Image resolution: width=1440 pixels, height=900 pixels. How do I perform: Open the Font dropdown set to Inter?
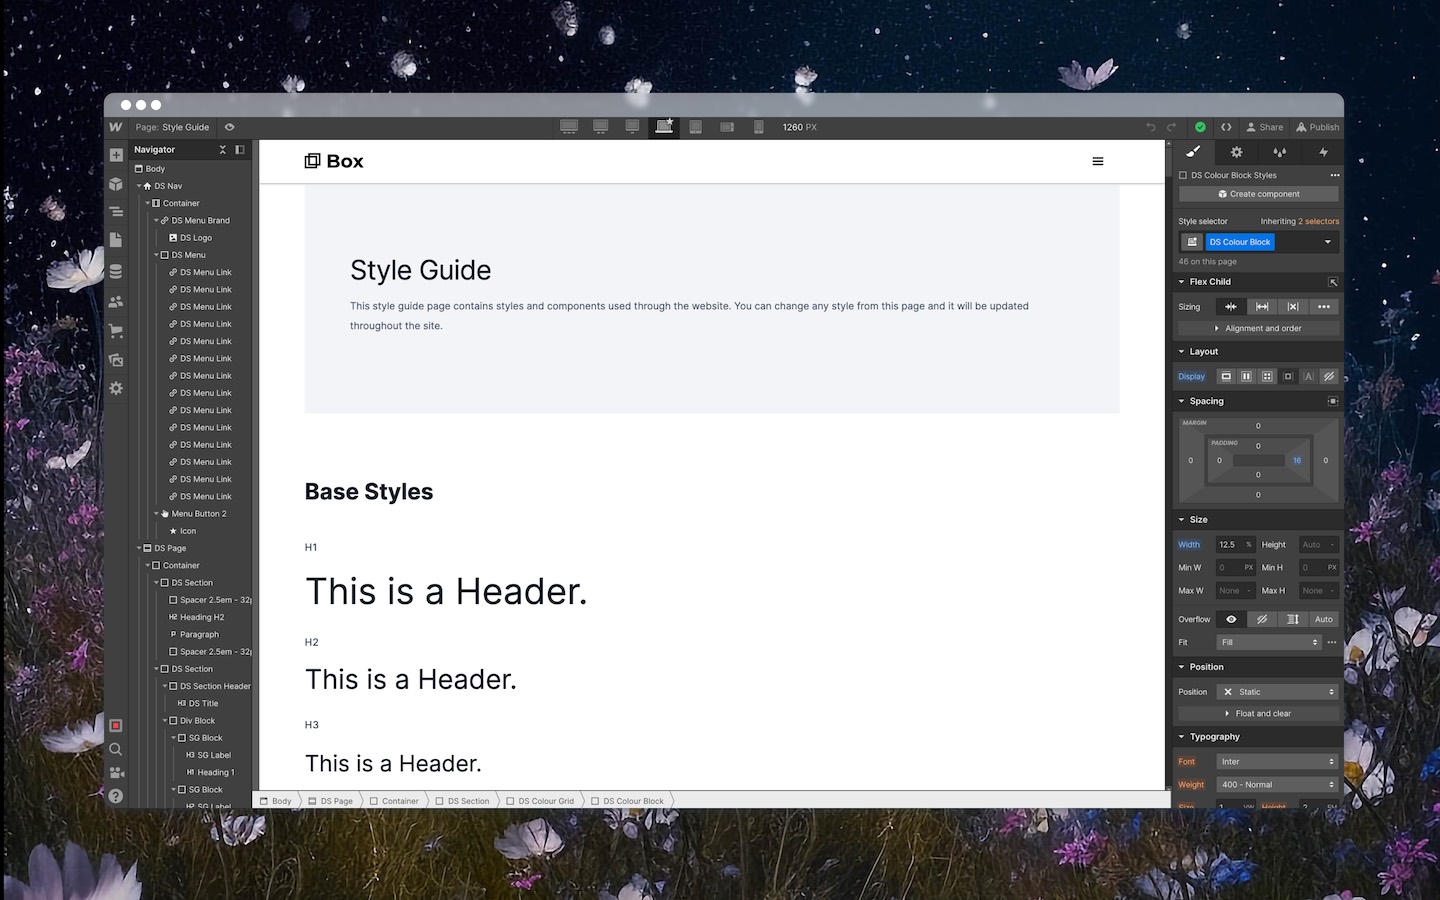(x=1277, y=762)
